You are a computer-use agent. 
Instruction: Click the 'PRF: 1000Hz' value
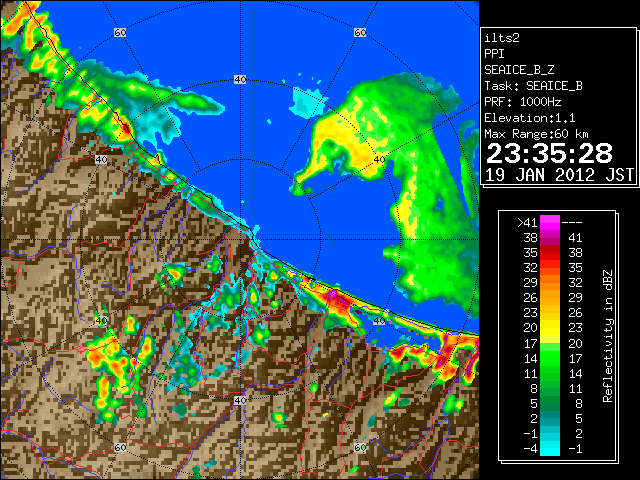coord(522,102)
